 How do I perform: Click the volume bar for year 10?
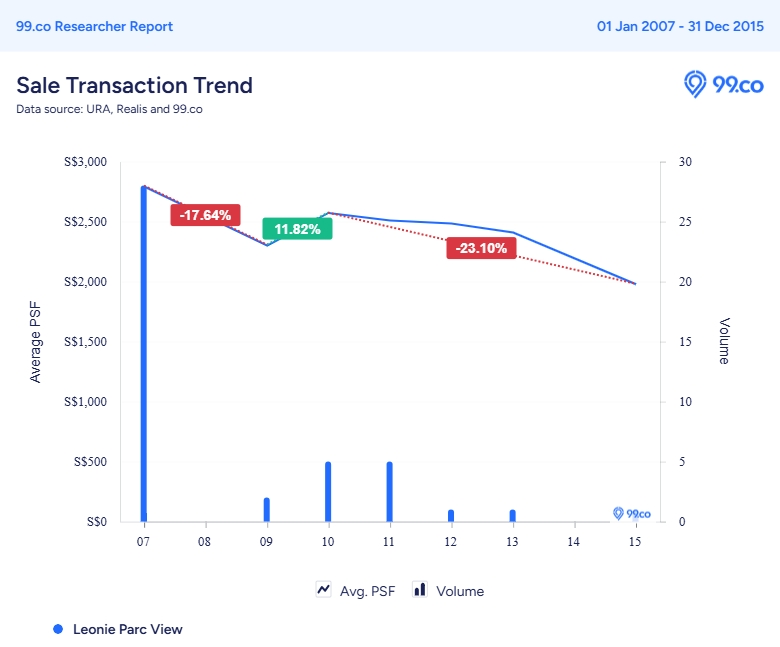coord(328,492)
